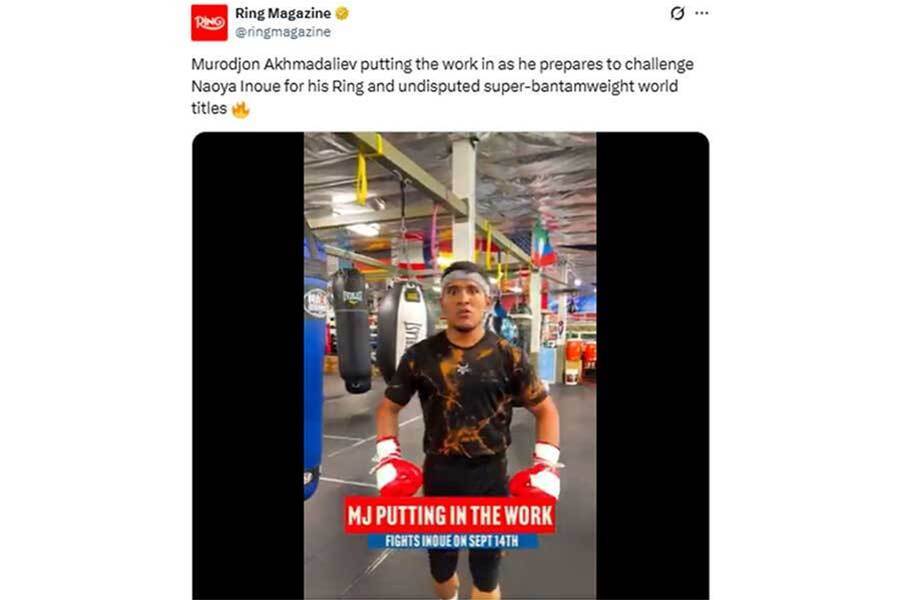Click the hanging flag in the gym video

point(541,246)
